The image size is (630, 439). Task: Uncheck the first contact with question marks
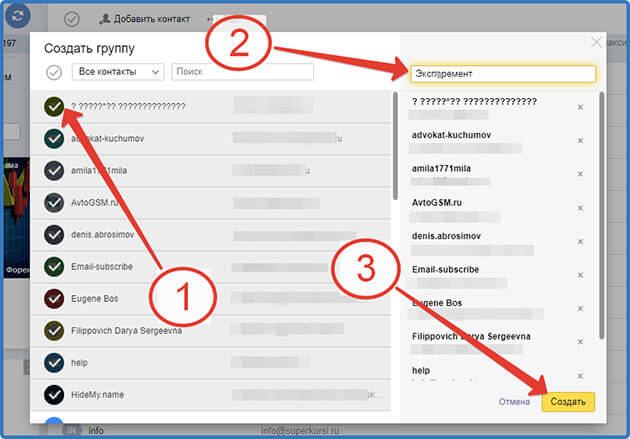click(x=54, y=107)
